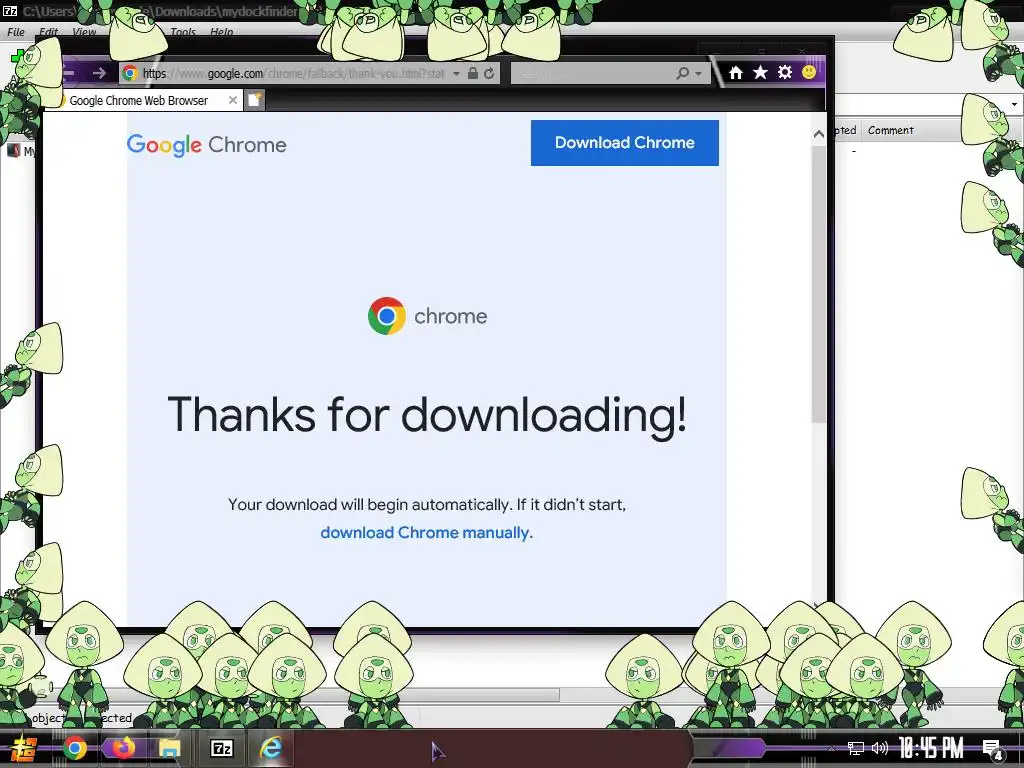Switch to Internet Explorer taskbar button
This screenshot has width=1024, height=768.
click(270, 748)
